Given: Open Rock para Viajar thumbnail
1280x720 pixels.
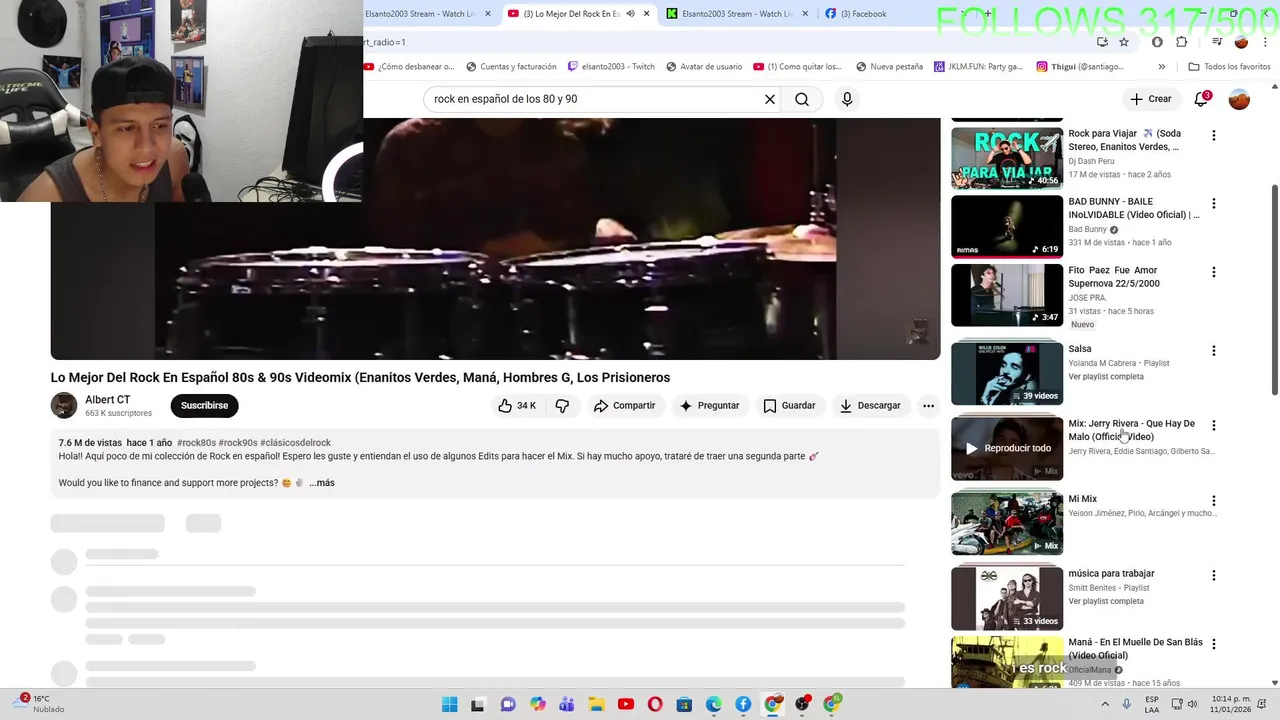Looking at the screenshot, I should [x=1007, y=158].
